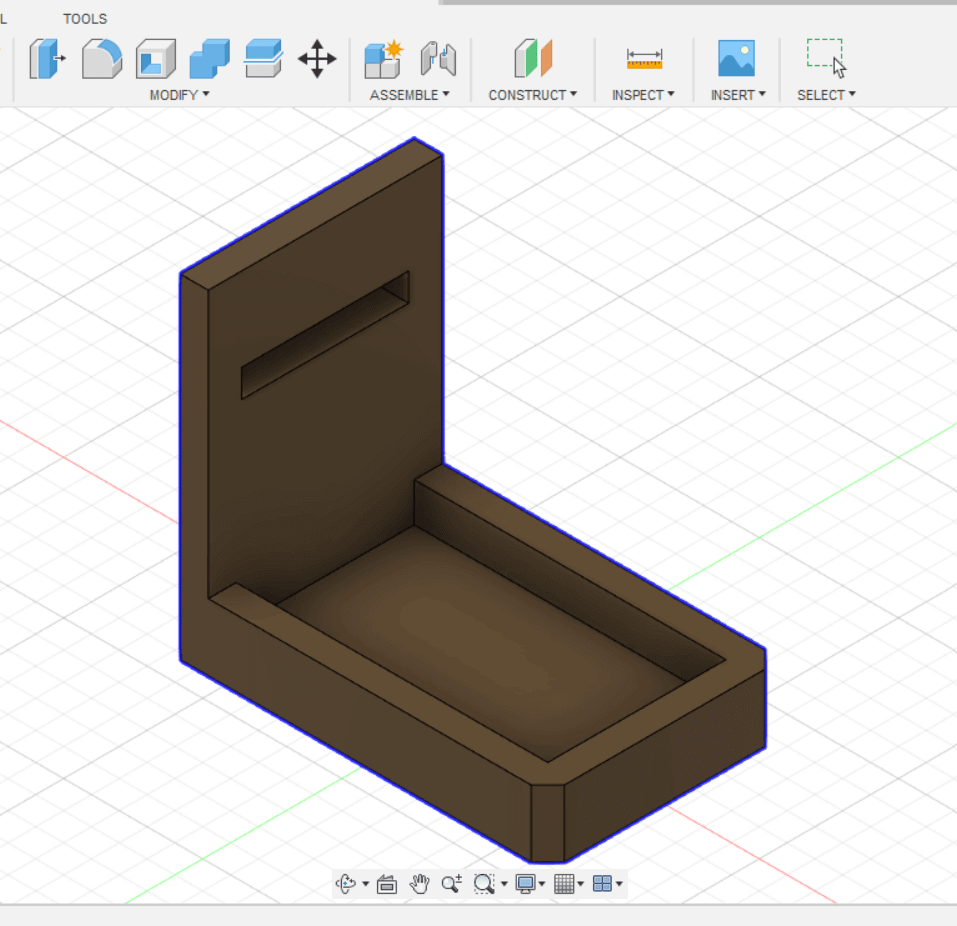Open the SELECT dropdown menu
The image size is (957, 926).
[x=826, y=95]
